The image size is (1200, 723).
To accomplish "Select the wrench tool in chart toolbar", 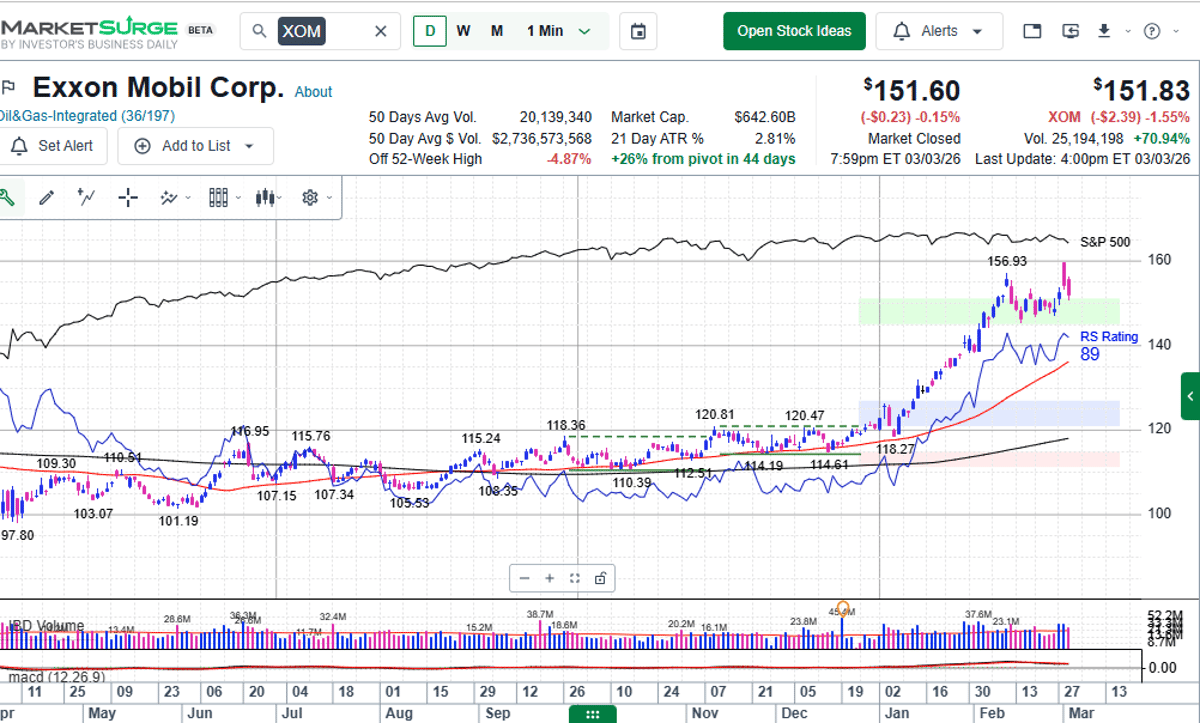I will pos(9,197).
